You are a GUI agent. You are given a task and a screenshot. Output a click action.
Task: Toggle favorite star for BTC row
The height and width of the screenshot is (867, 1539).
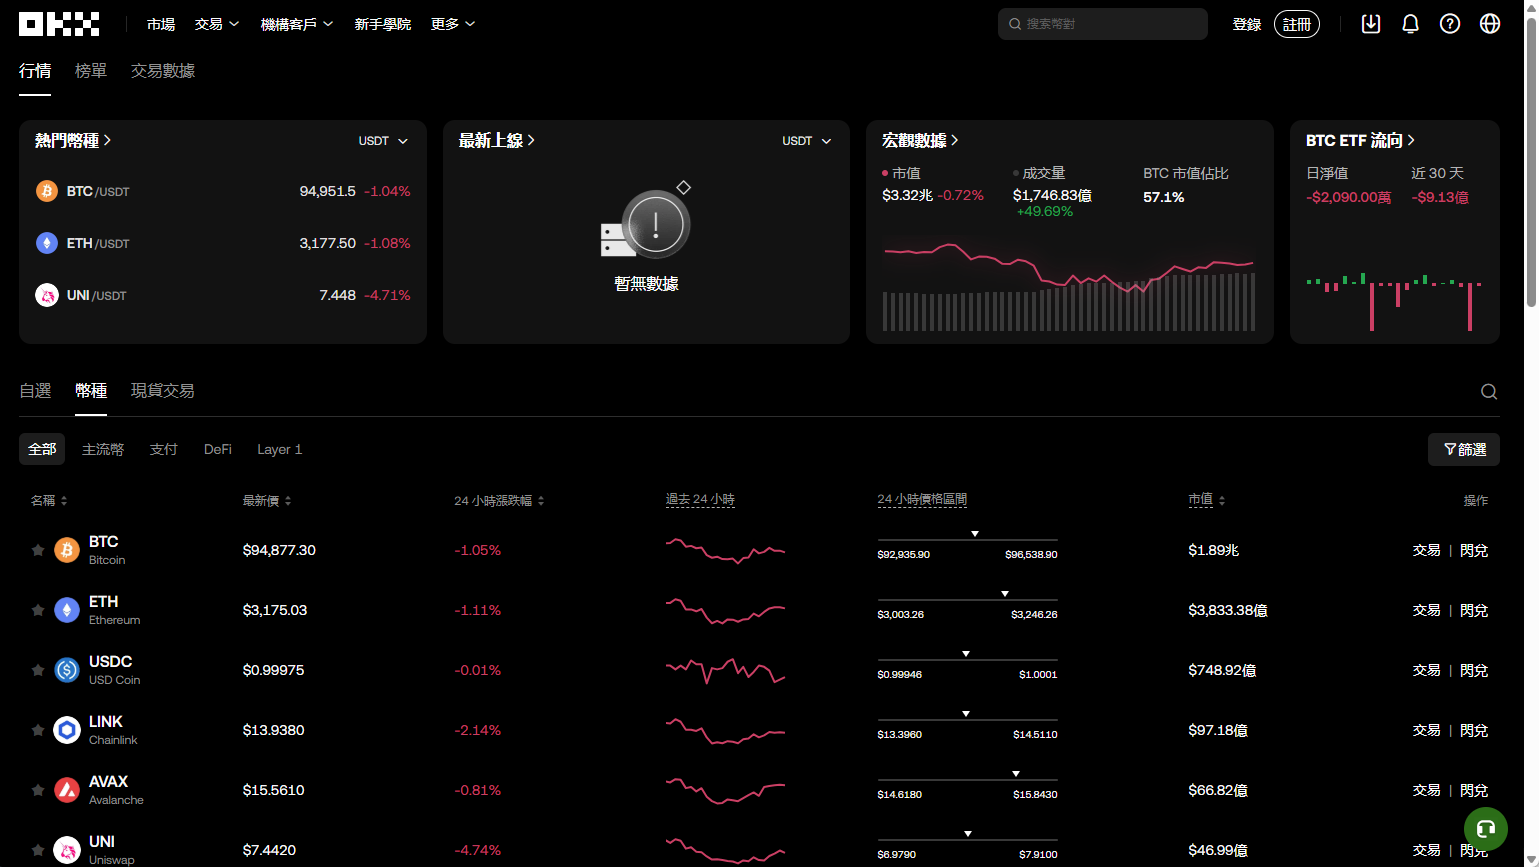click(x=38, y=550)
